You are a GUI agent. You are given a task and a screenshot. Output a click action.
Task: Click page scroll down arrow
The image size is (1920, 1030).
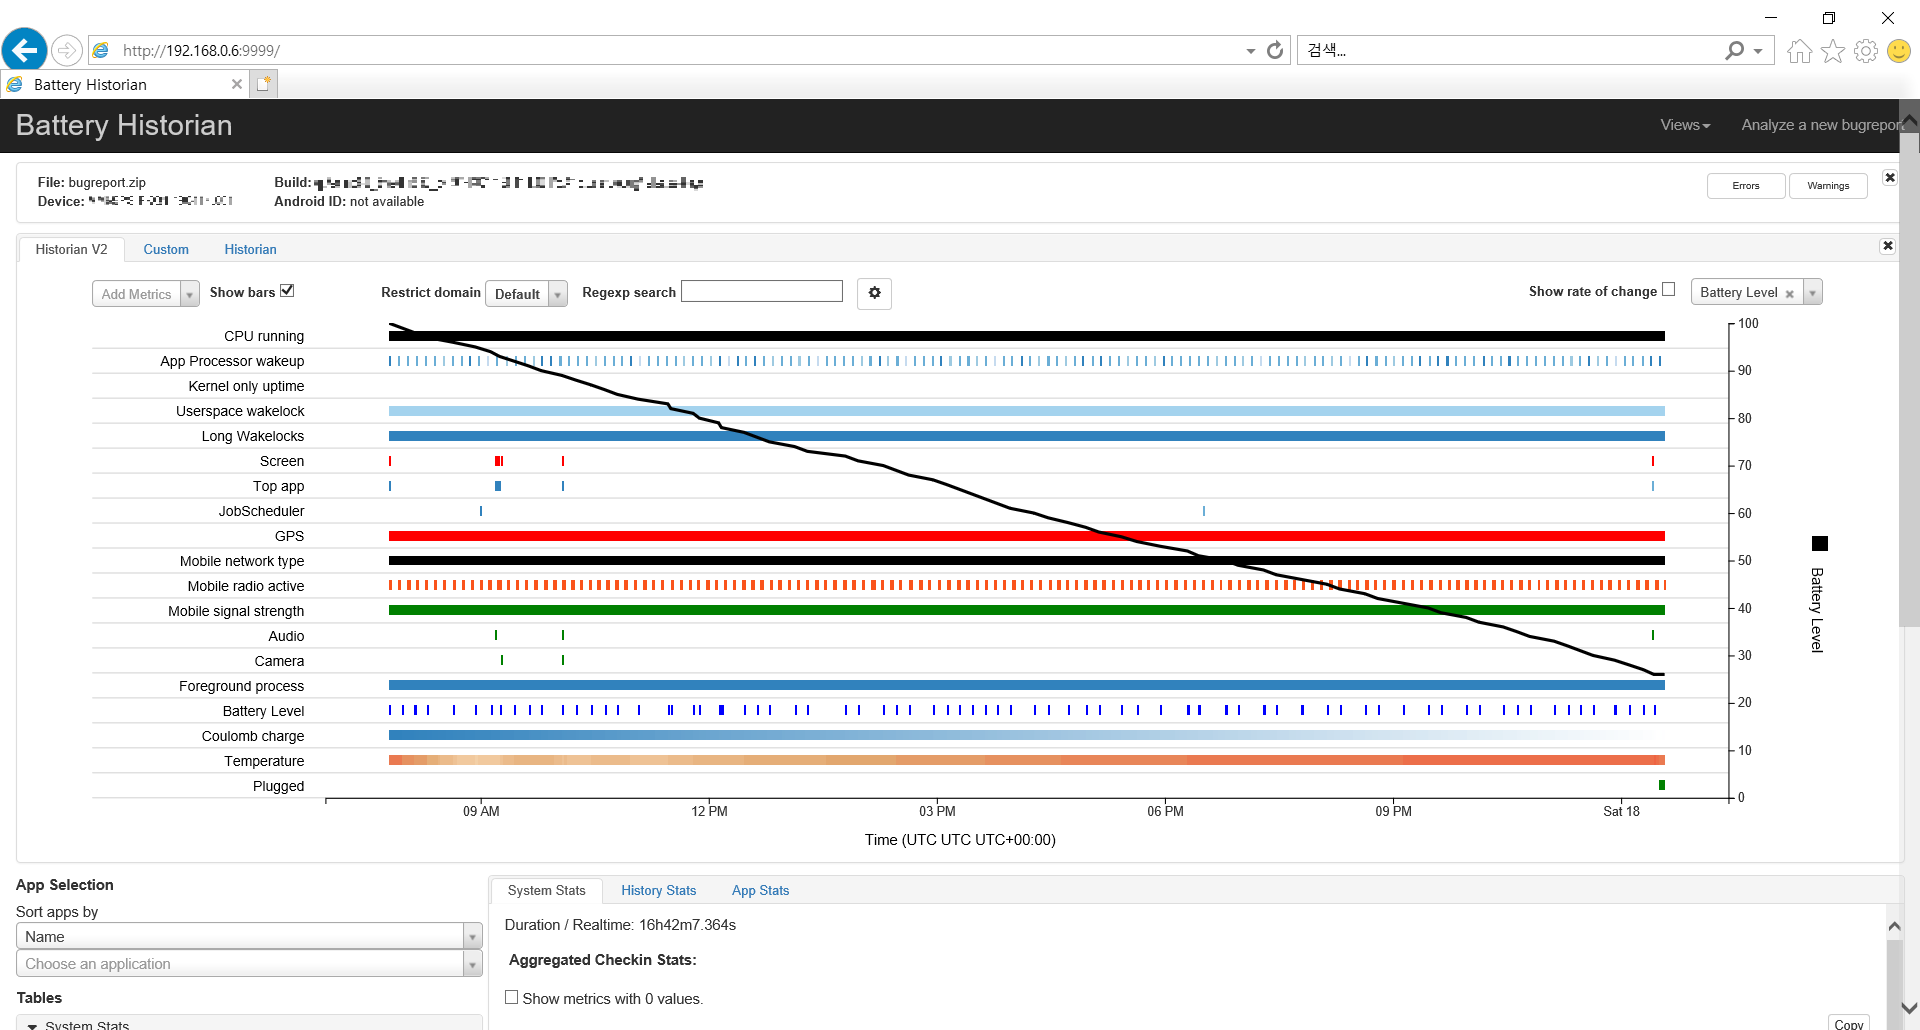[1910, 1008]
